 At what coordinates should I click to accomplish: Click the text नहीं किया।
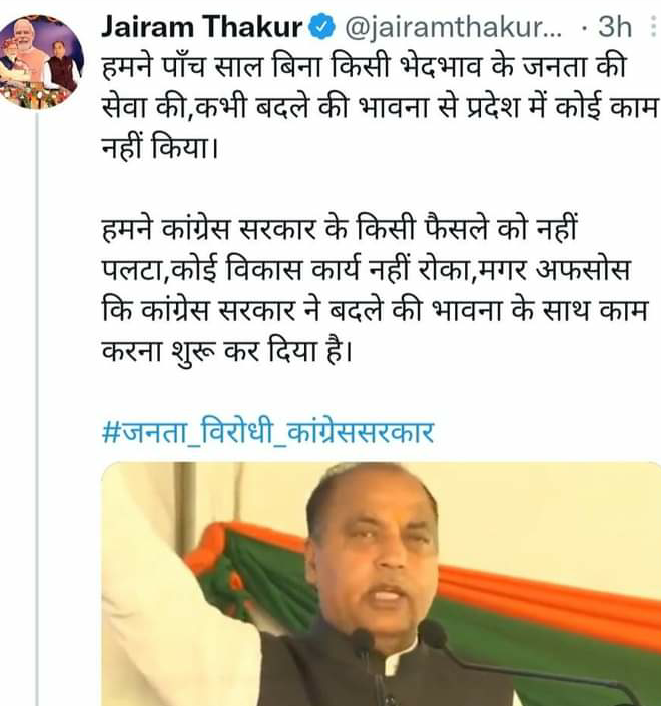tap(160, 148)
